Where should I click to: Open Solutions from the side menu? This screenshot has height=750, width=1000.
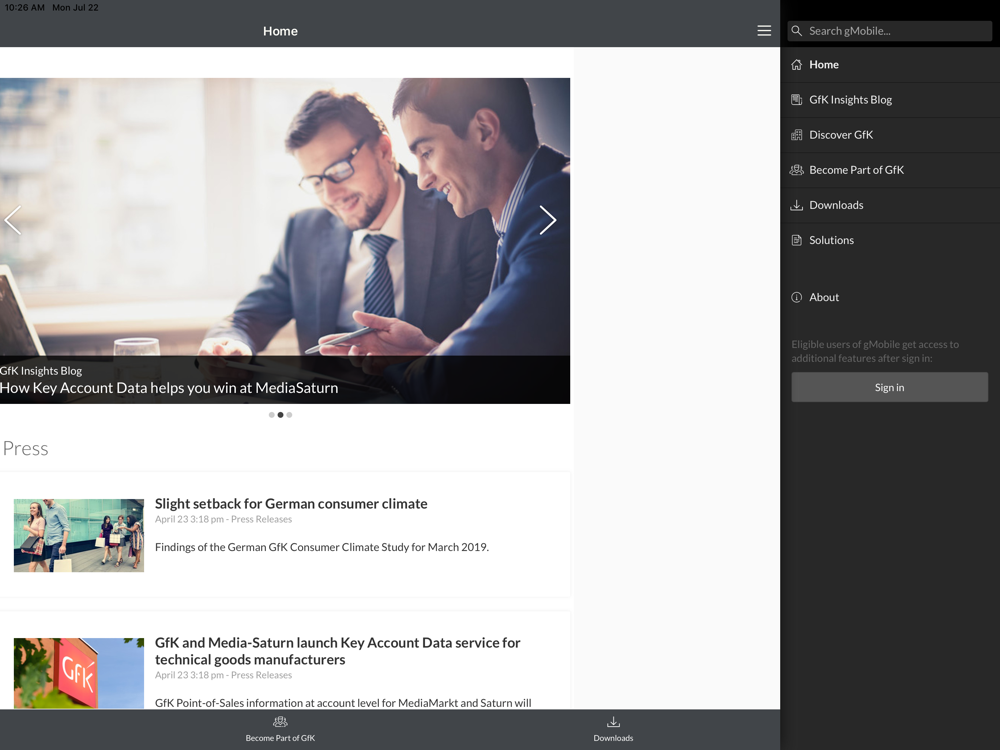[890, 240]
